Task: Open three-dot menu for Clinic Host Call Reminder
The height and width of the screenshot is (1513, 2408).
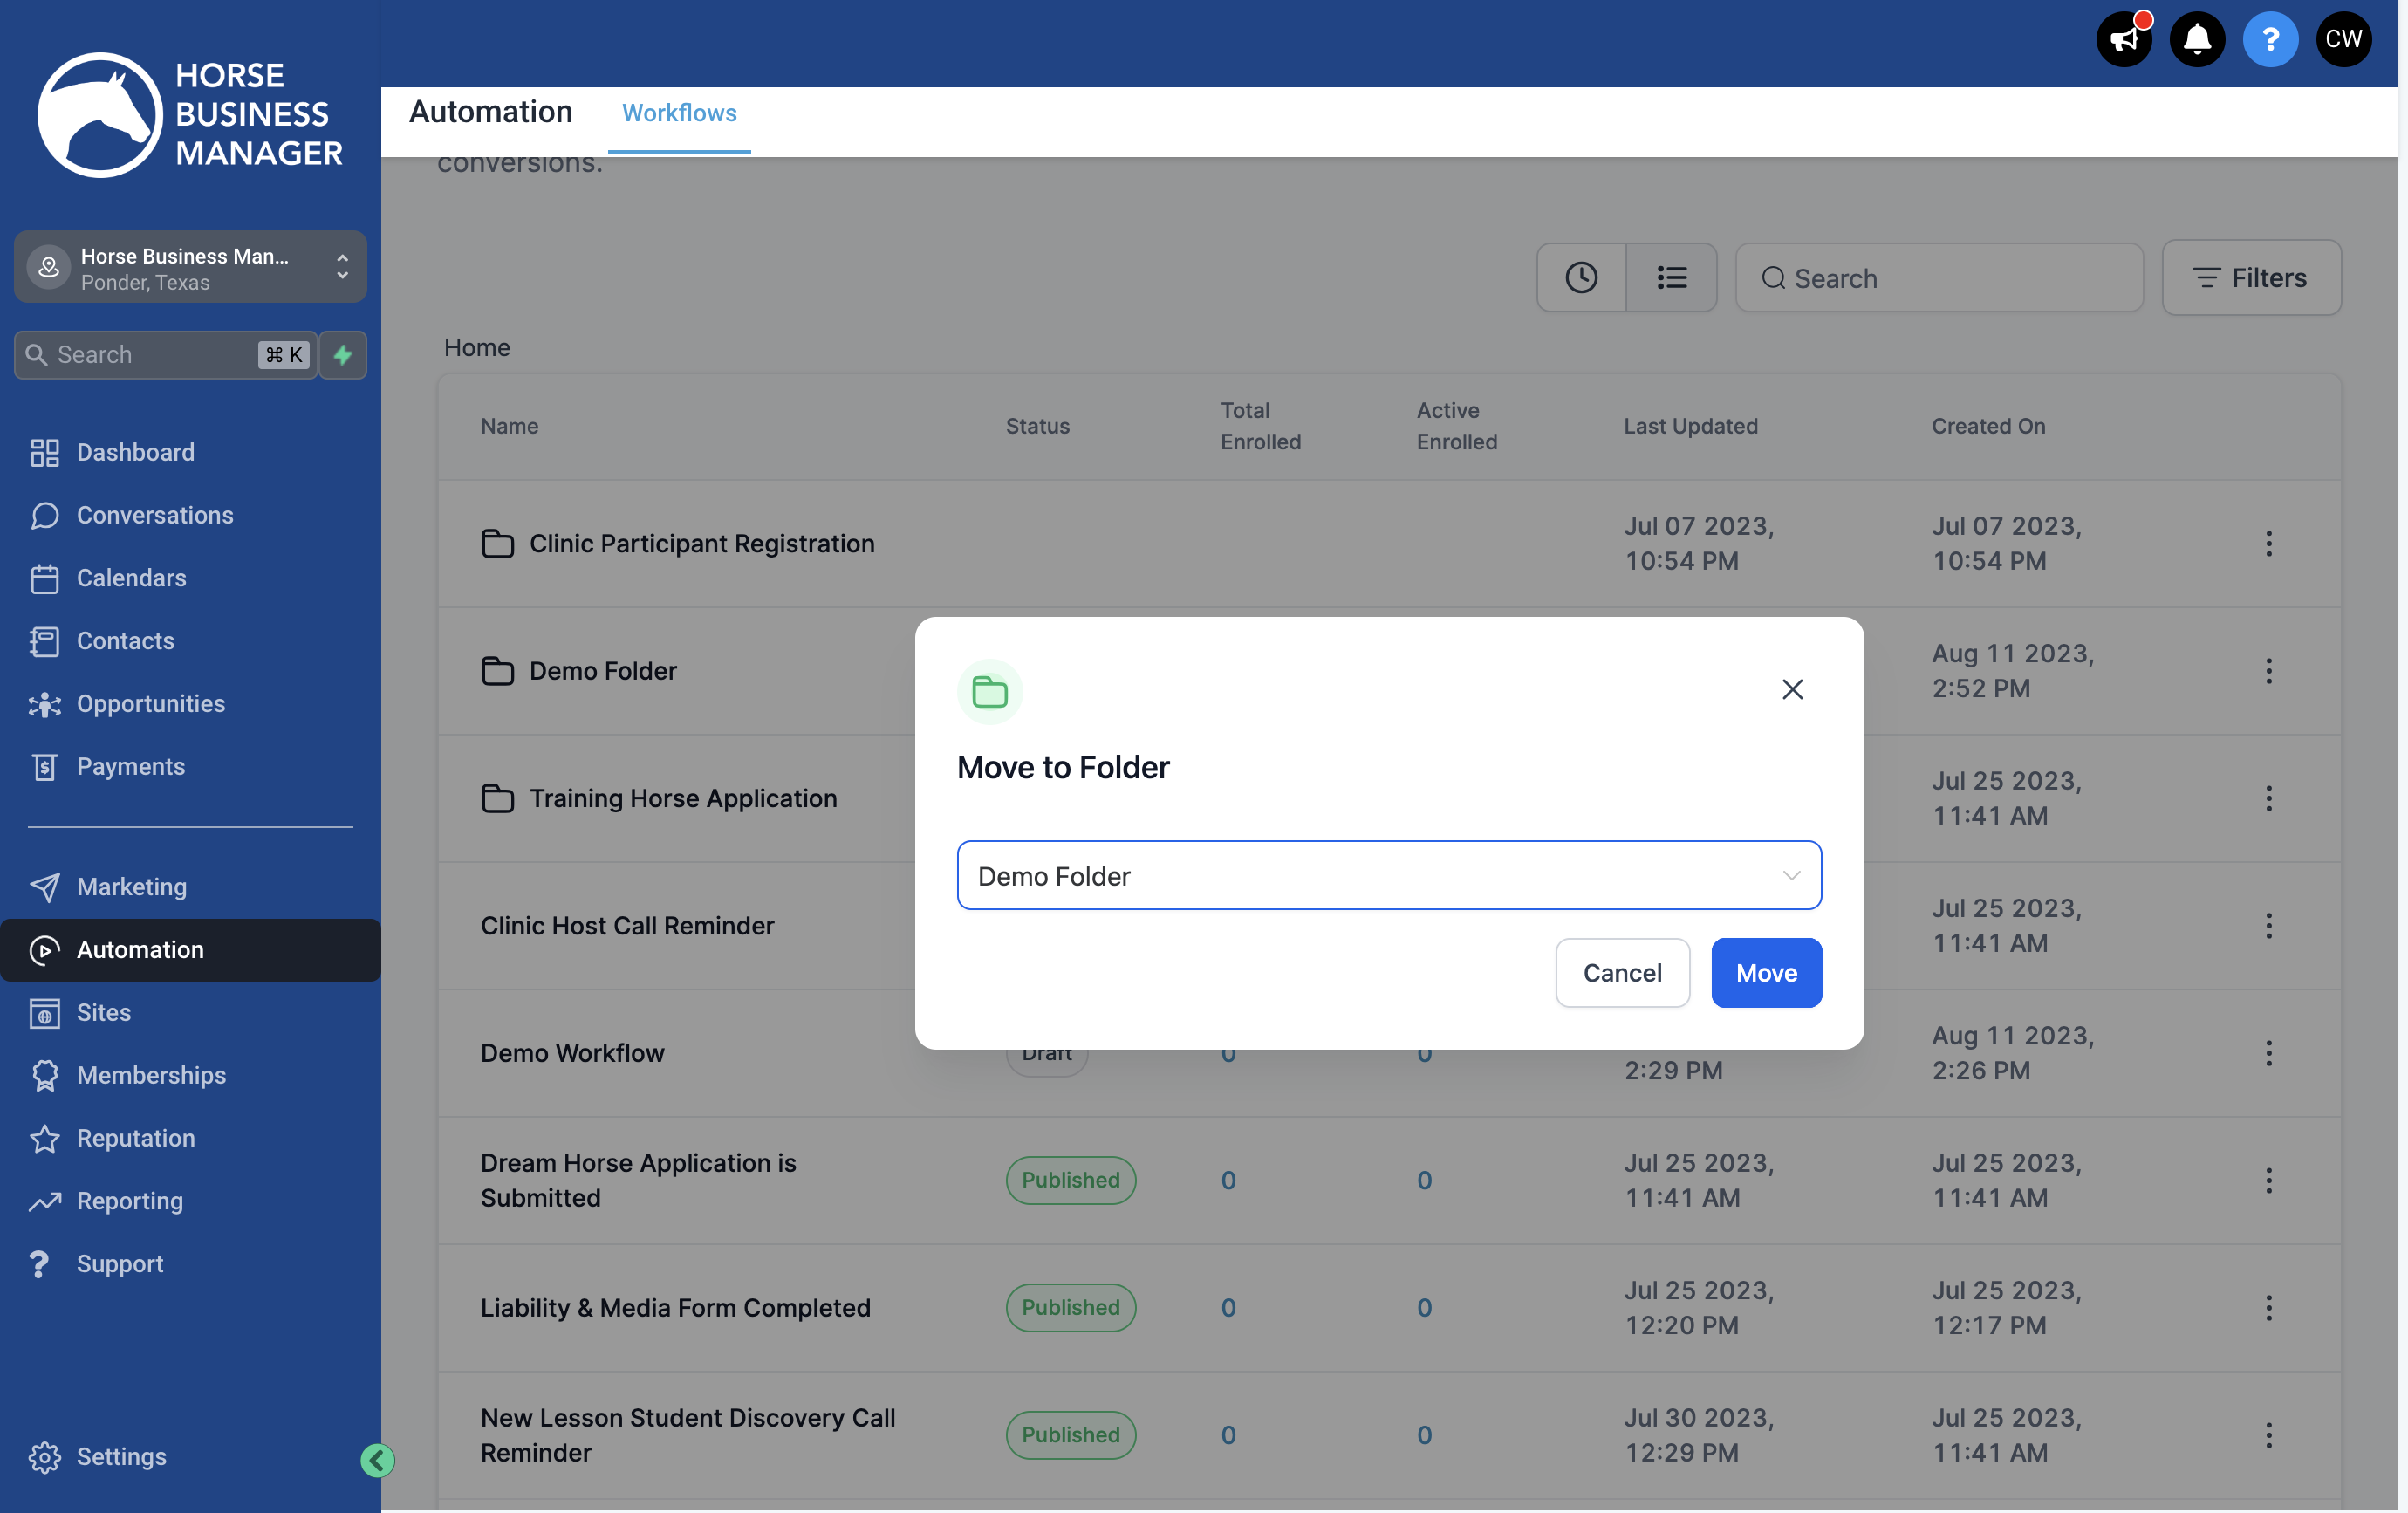Action: pos(2268,926)
